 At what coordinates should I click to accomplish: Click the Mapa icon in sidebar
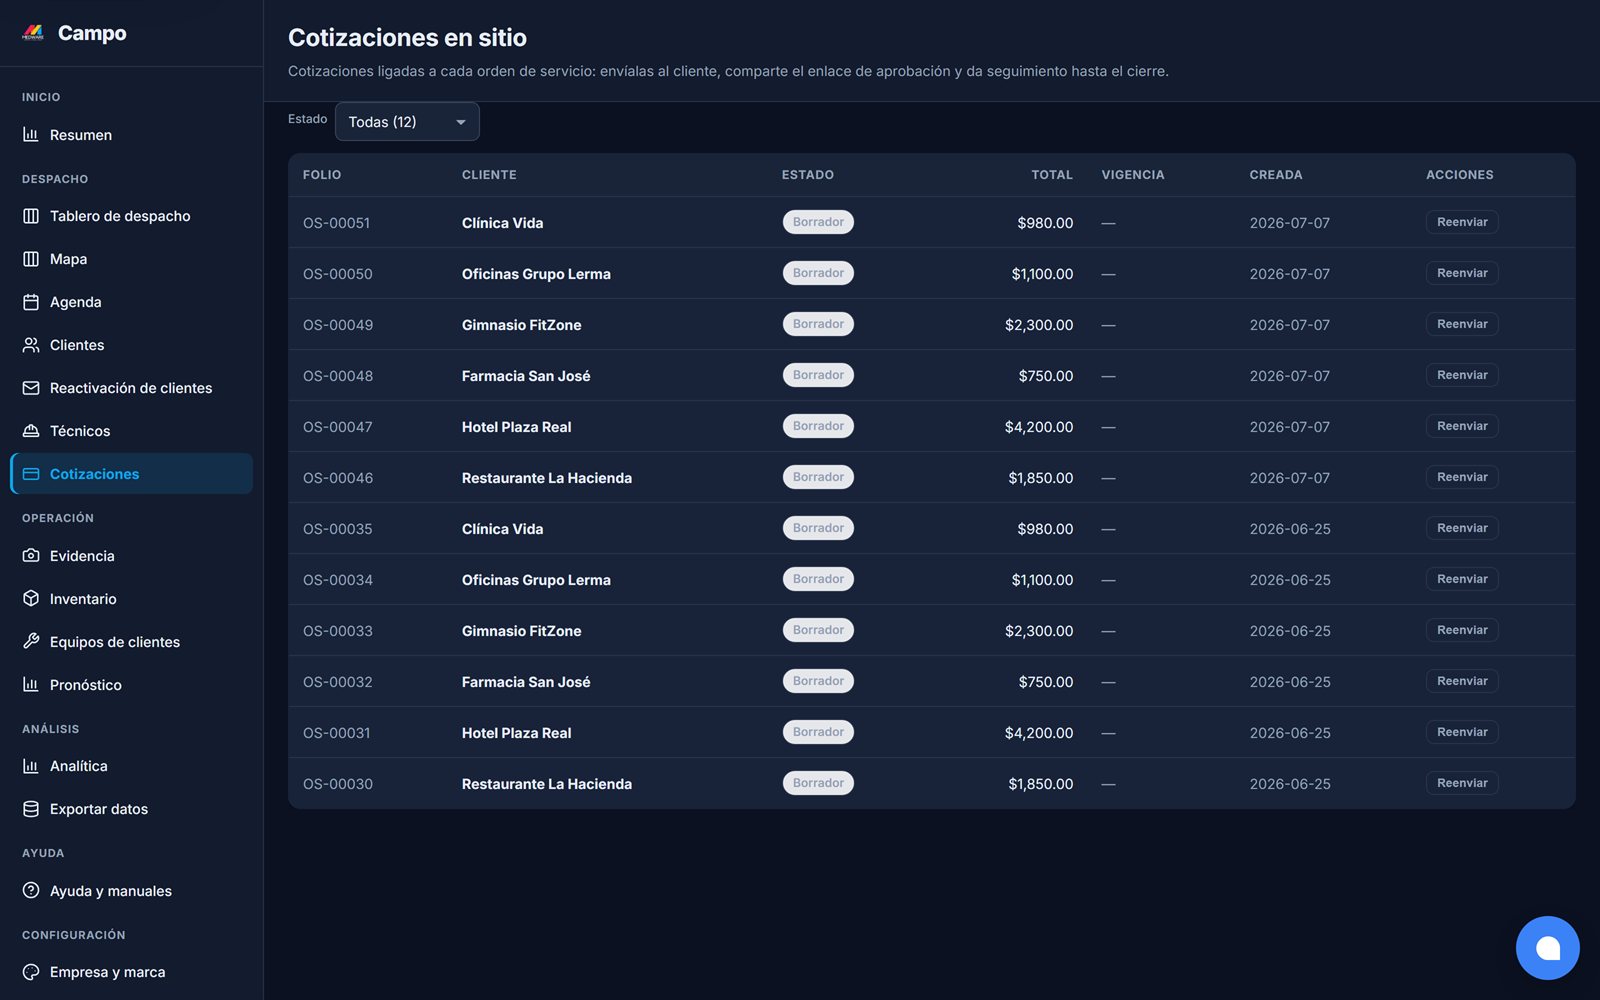pyautogui.click(x=31, y=258)
